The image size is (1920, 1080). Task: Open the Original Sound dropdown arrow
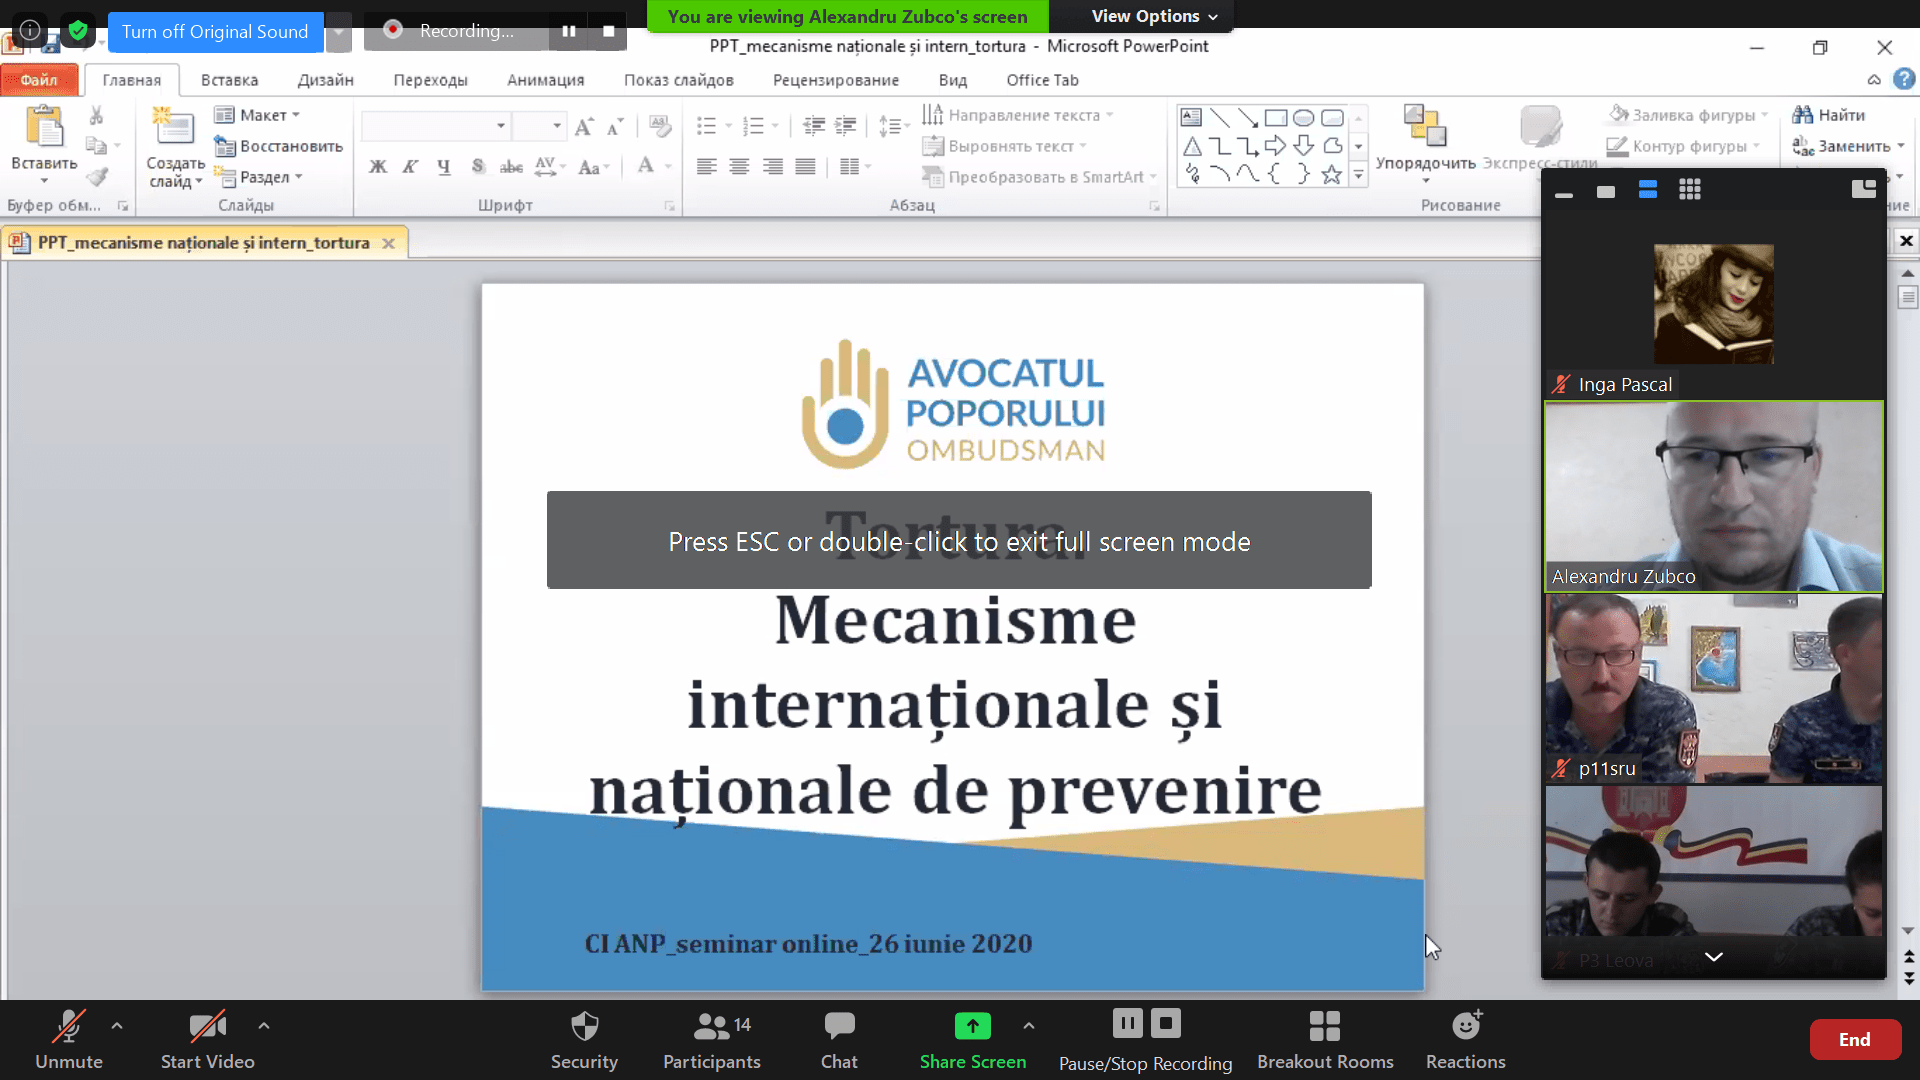[x=339, y=31]
